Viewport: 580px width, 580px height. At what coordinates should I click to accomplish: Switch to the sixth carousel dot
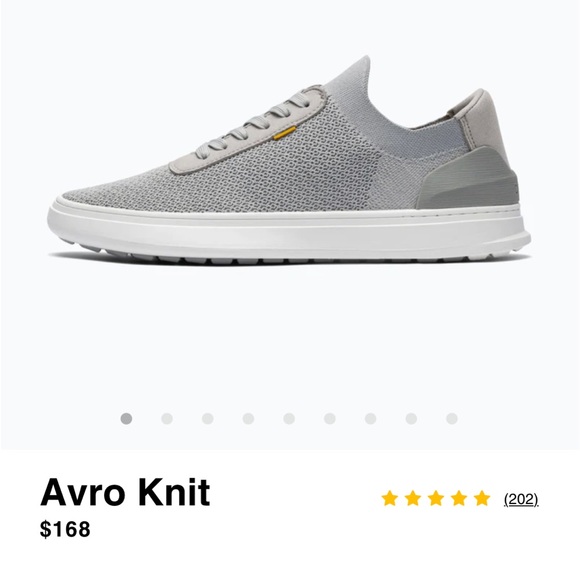[x=330, y=419]
